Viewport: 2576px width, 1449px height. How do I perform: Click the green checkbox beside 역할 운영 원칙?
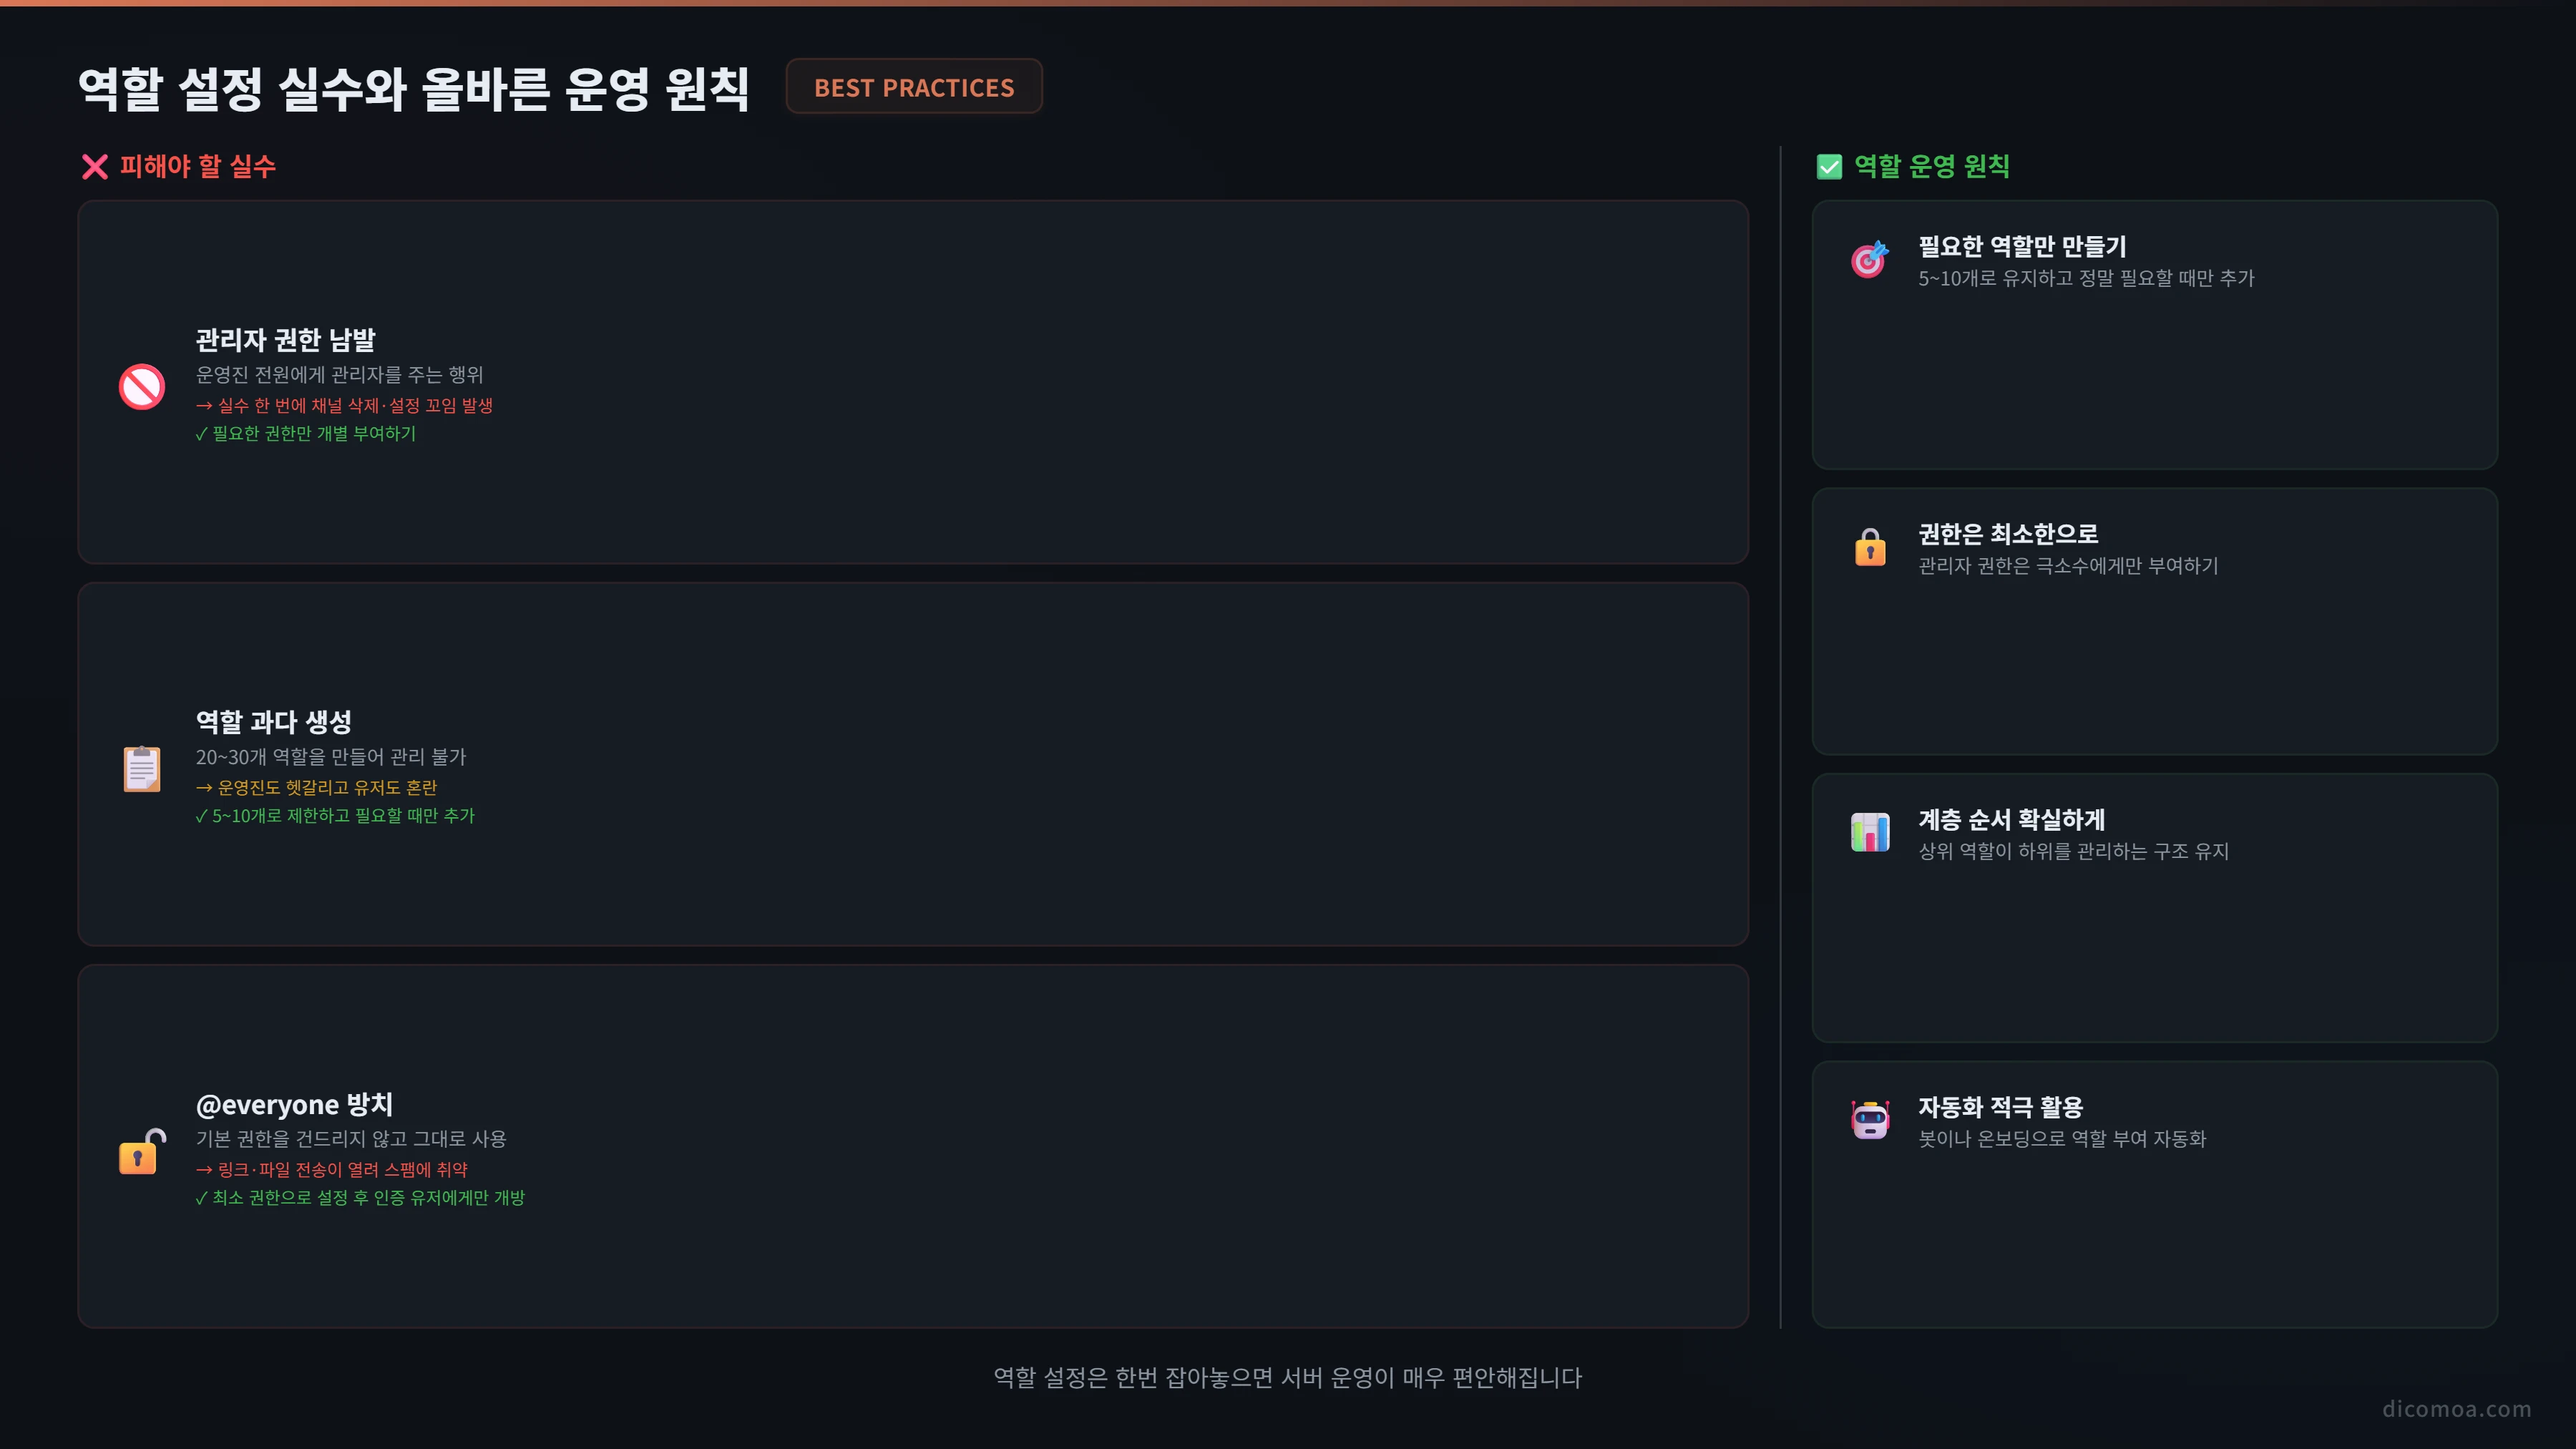[1829, 167]
